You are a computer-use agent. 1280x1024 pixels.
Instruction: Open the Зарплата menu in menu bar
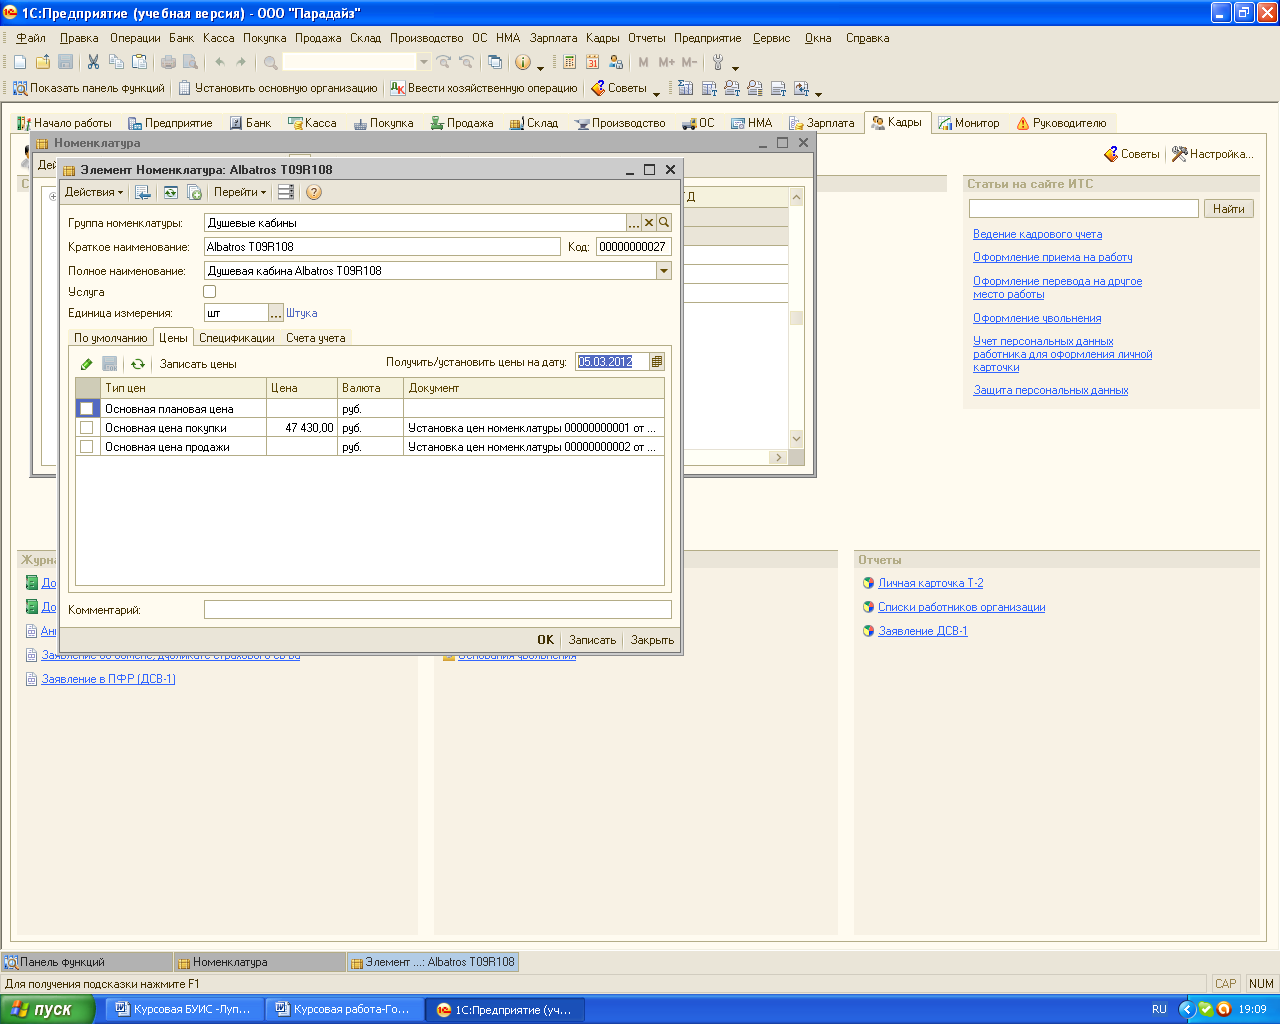pos(553,38)
